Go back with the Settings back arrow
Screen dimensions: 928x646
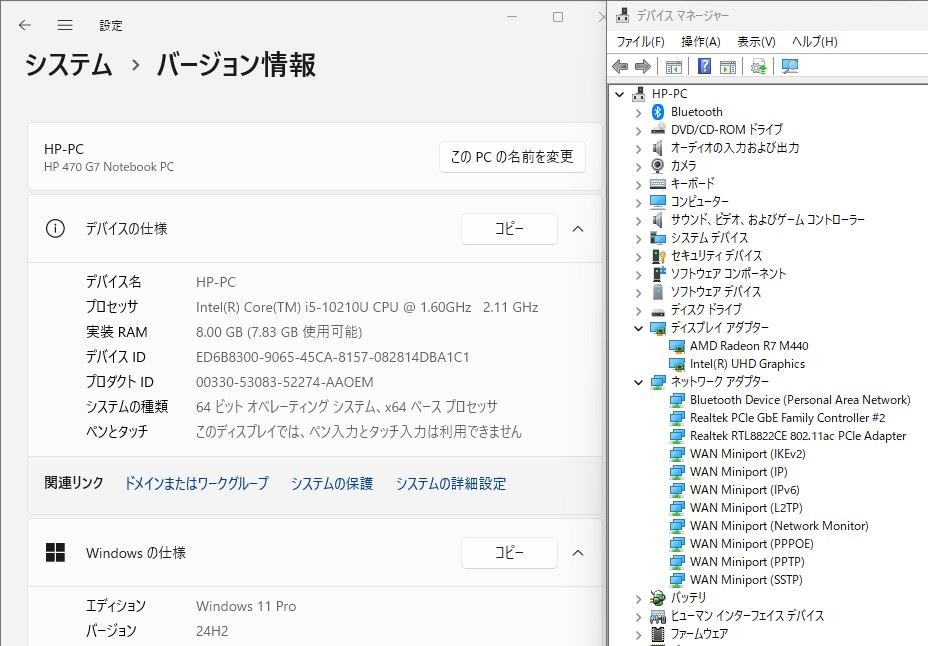[24, 25]
